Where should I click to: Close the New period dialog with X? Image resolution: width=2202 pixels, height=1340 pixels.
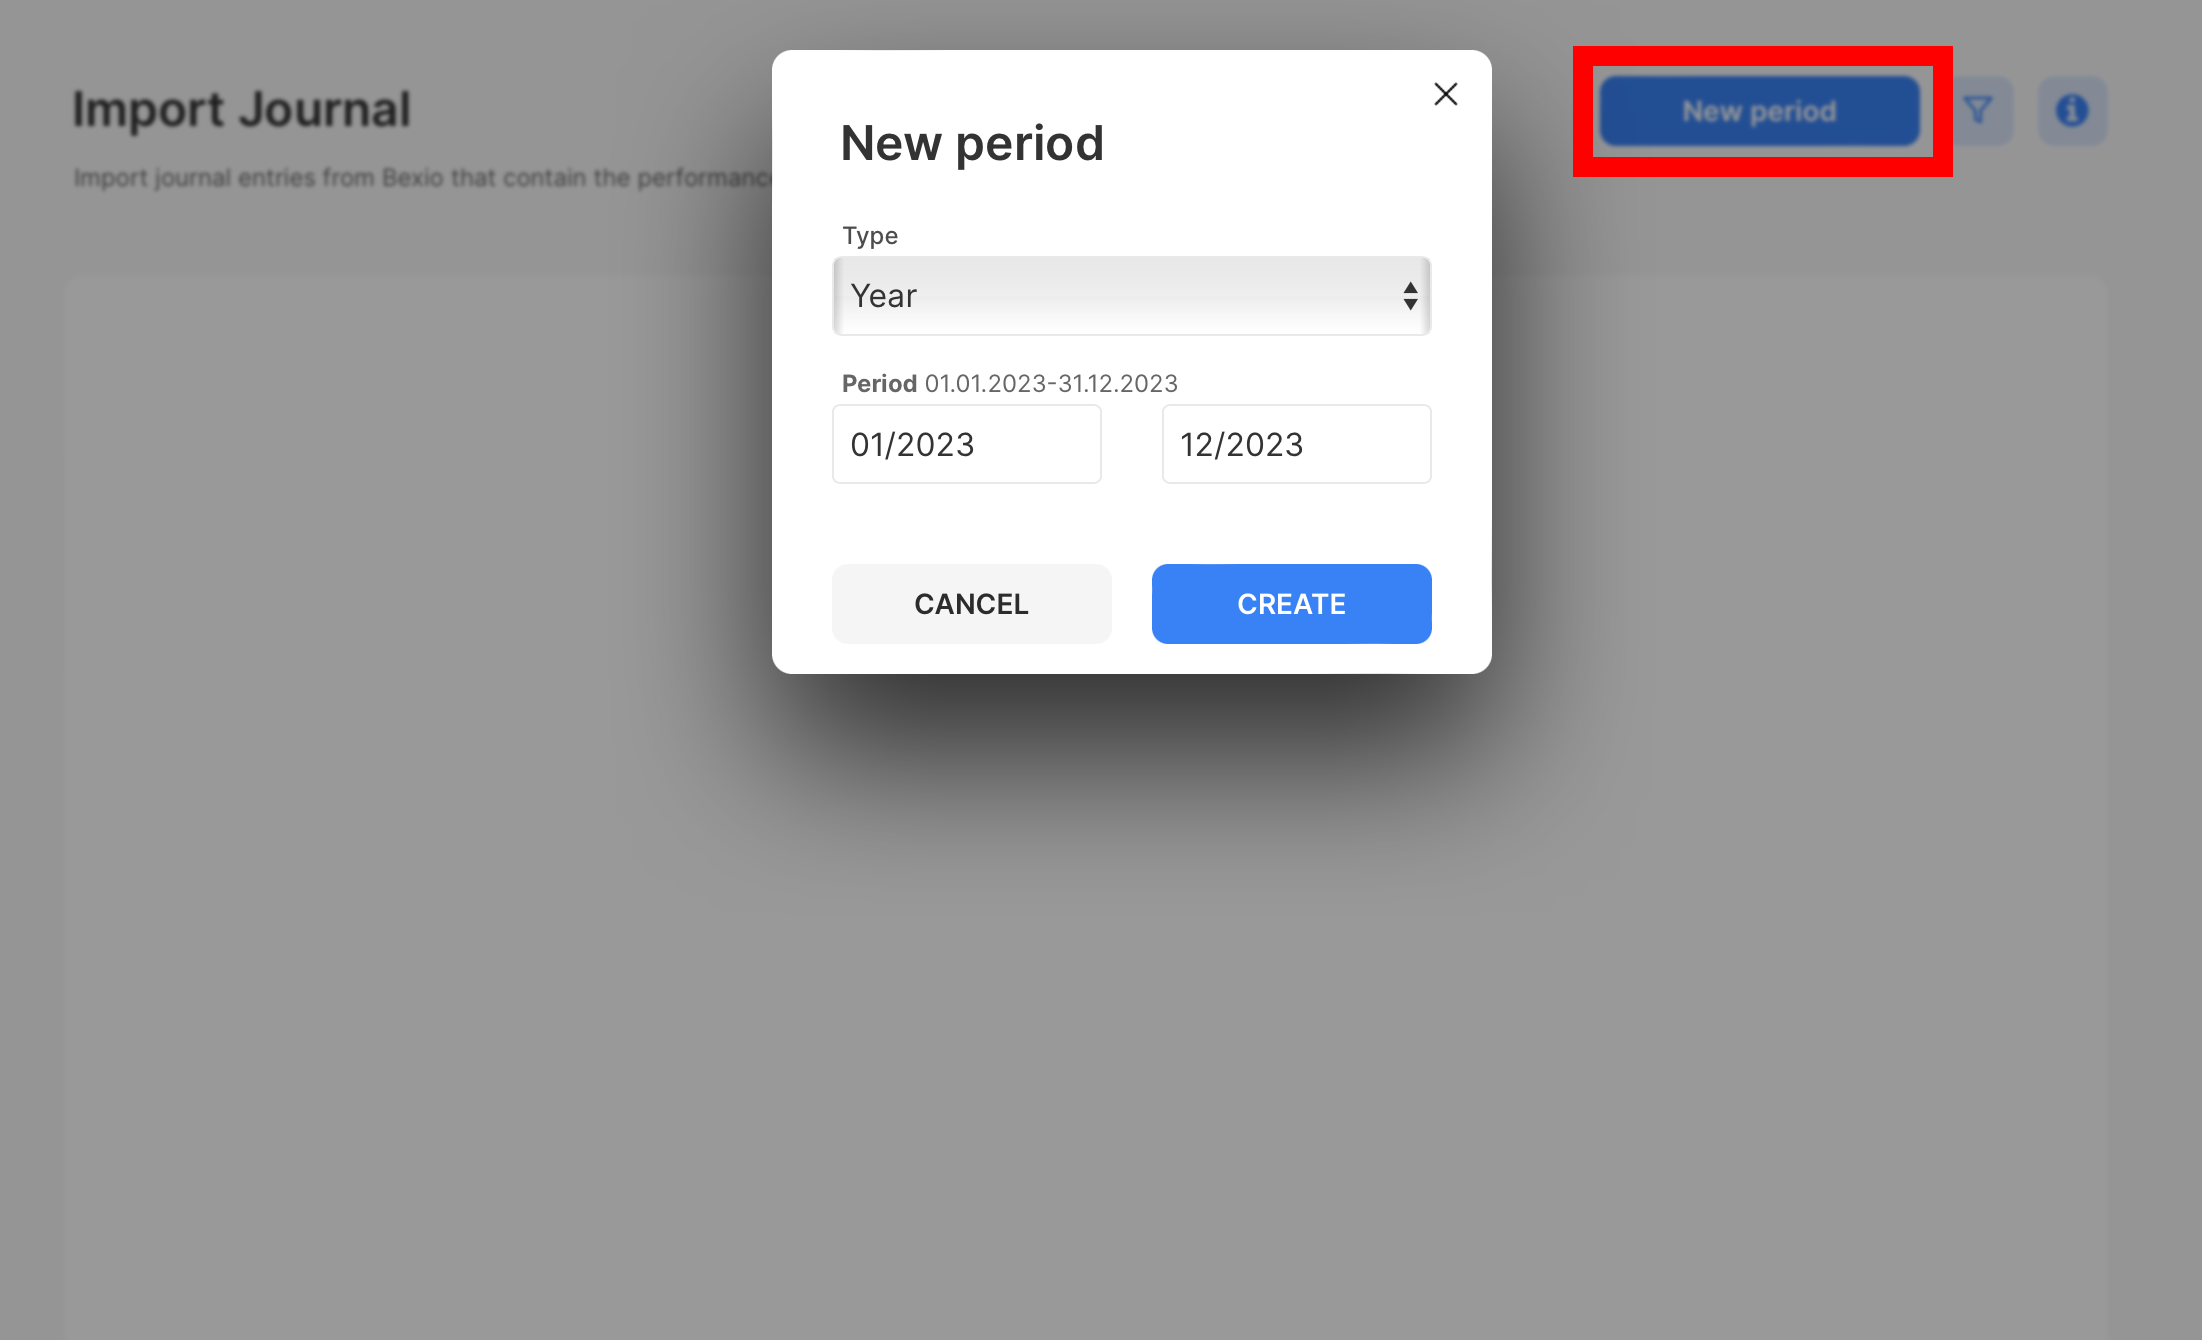click(x=1445, y=94)
